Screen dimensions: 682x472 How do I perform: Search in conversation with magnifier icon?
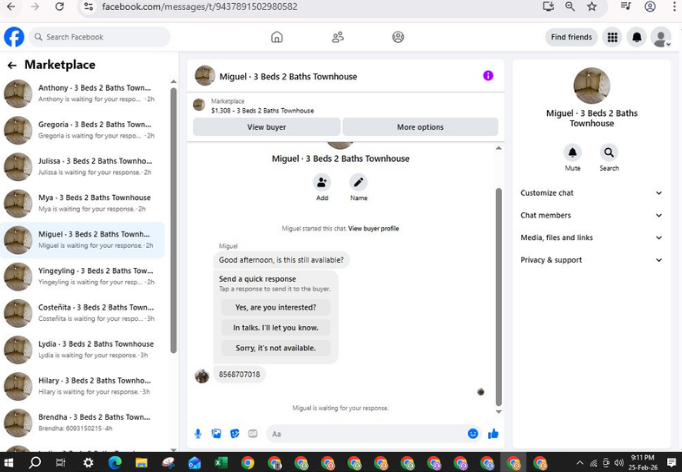(609, 153)
